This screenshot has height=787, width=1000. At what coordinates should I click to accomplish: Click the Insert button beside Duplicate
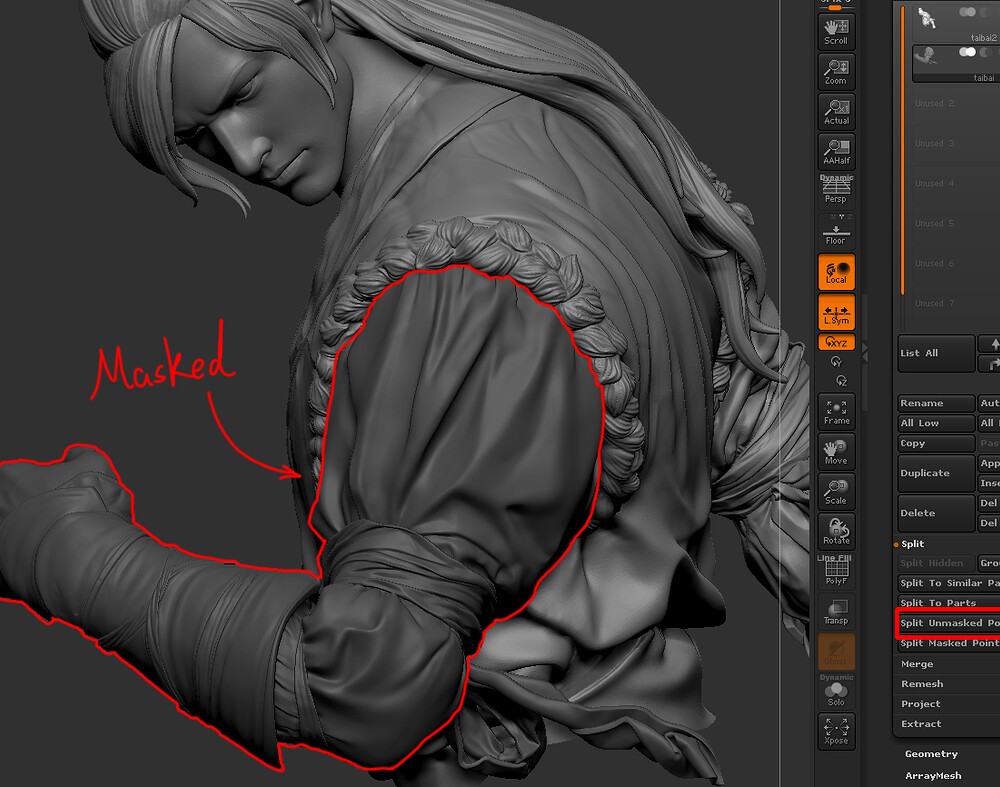[990, 483]
